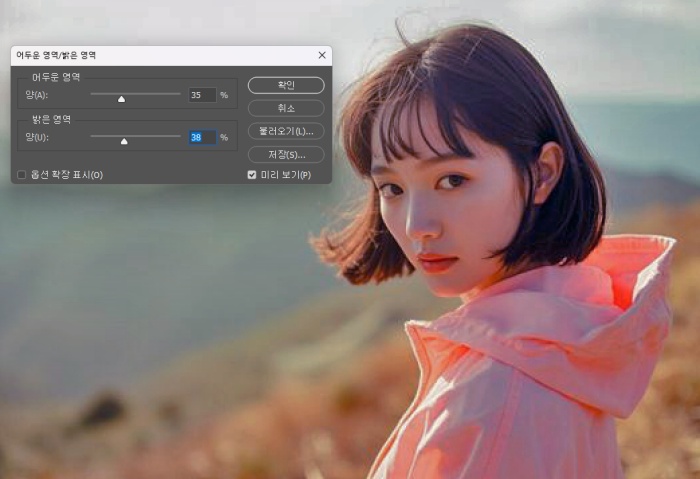Click the 저장(S)... button
This screenshot has width=700, height=479.
[286, 154]
